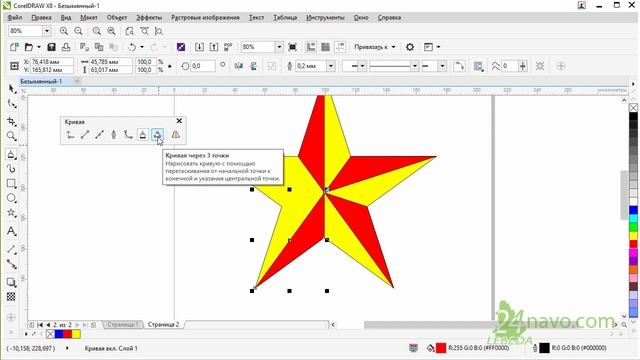
Task: Open the start arrowhead dropdown
Action: (362, 66)
